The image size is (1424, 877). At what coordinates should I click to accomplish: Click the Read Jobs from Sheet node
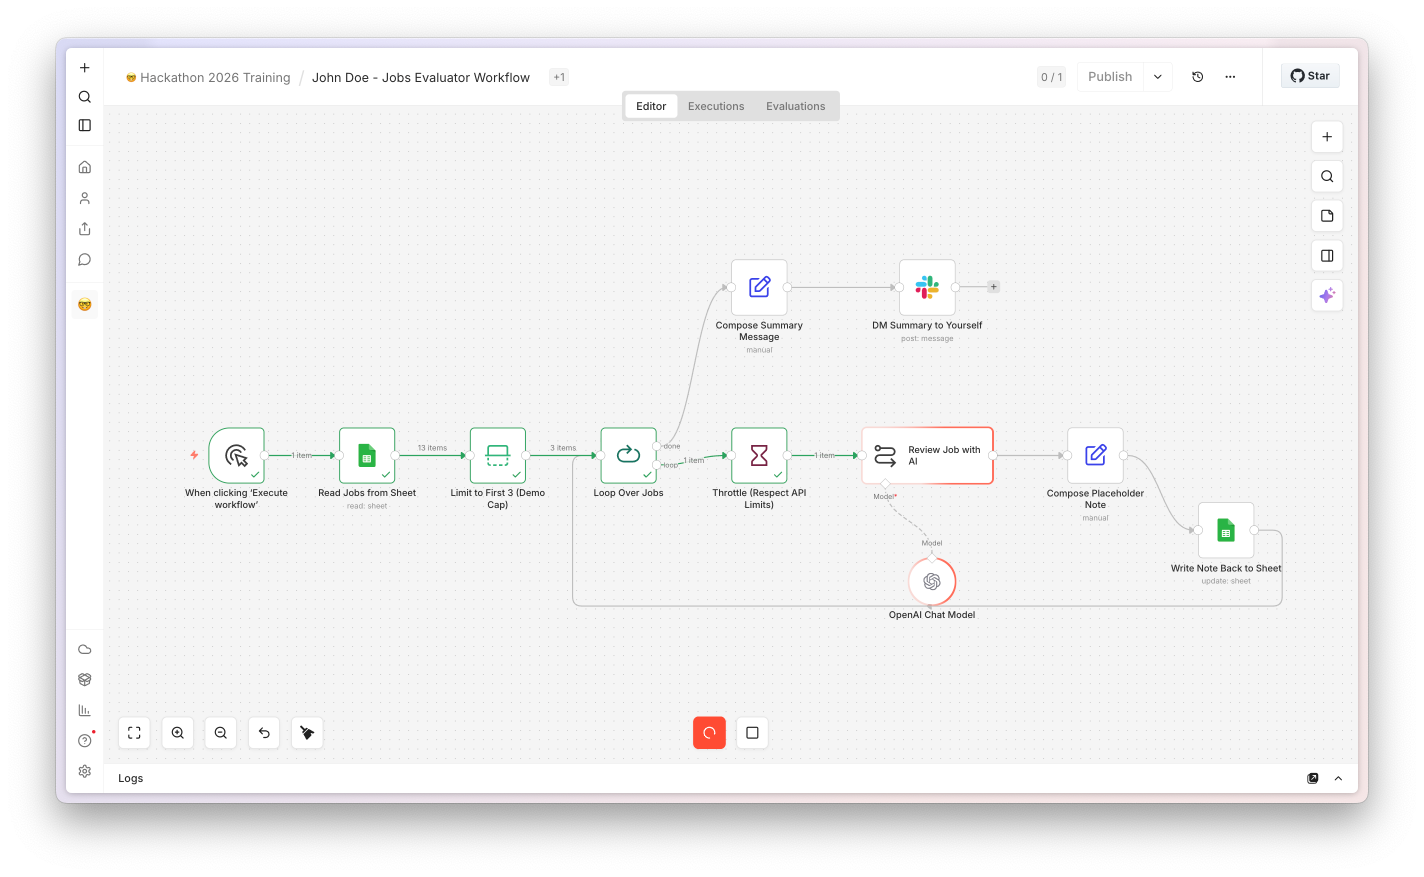[x=367, y=456]
